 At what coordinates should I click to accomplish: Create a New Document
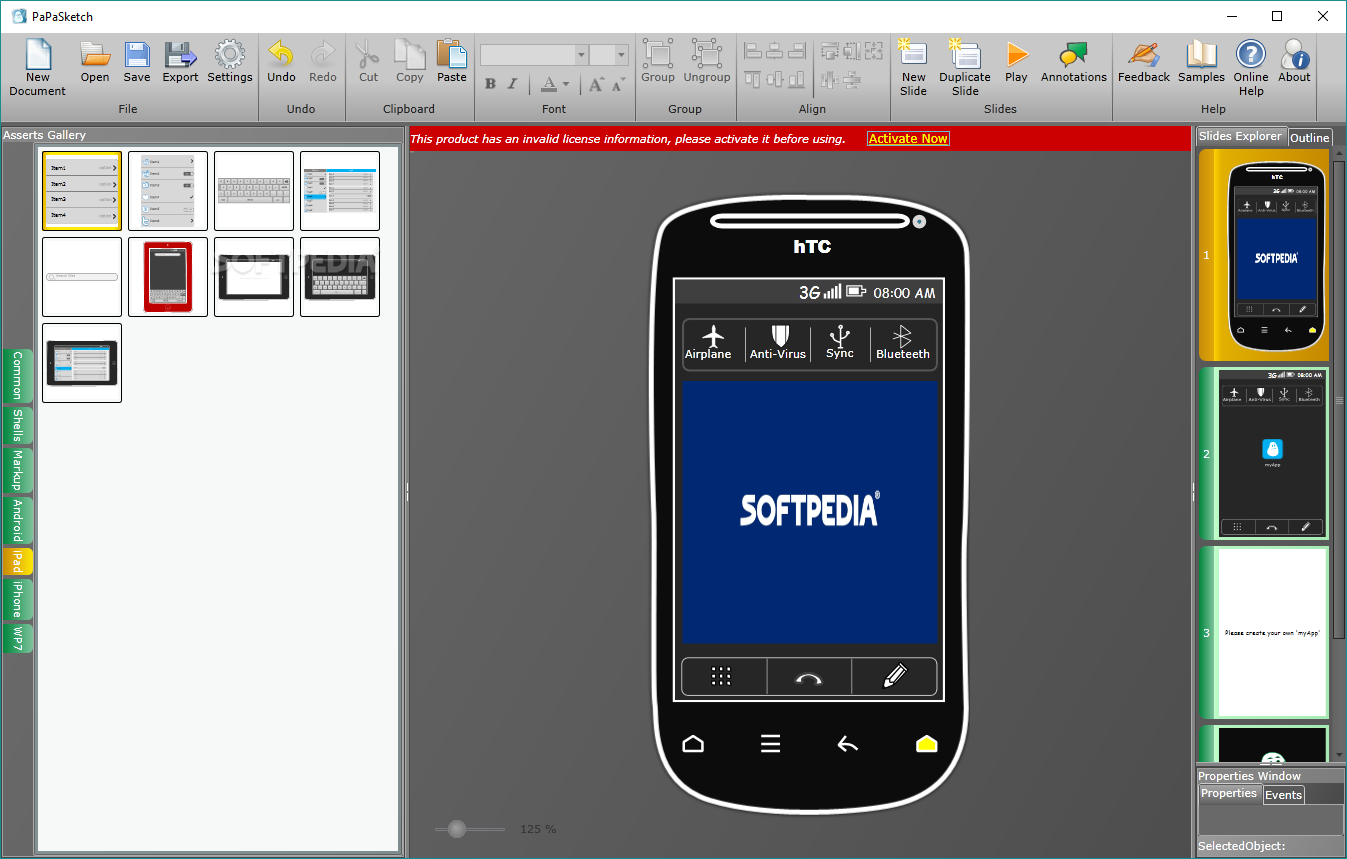pos(38,67)
